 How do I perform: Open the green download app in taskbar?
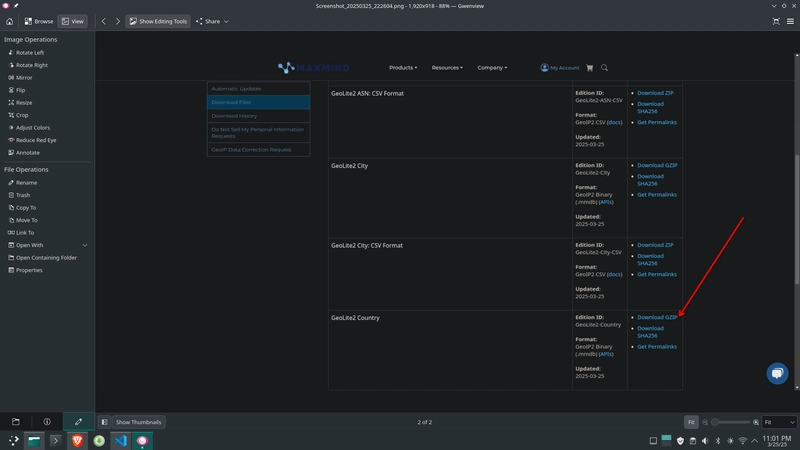pos(99,440)
